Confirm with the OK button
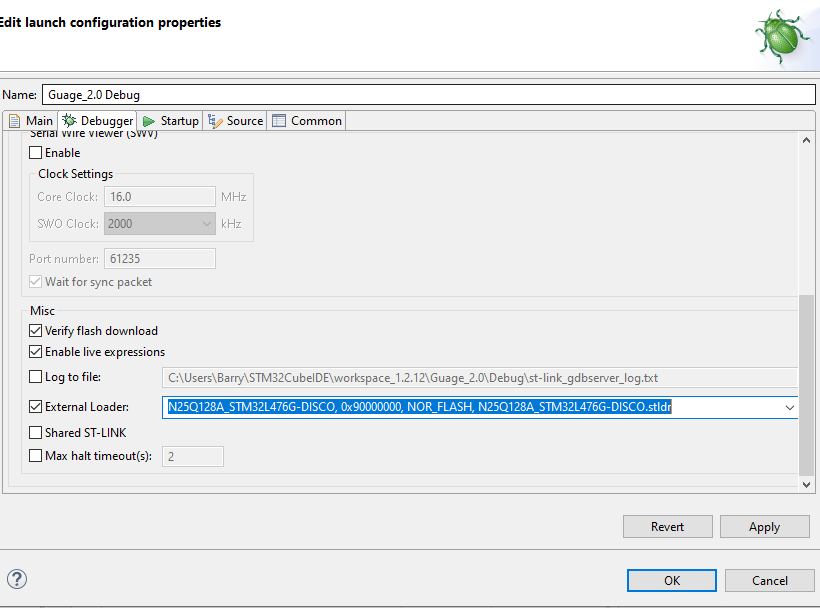 pos(671,580)
